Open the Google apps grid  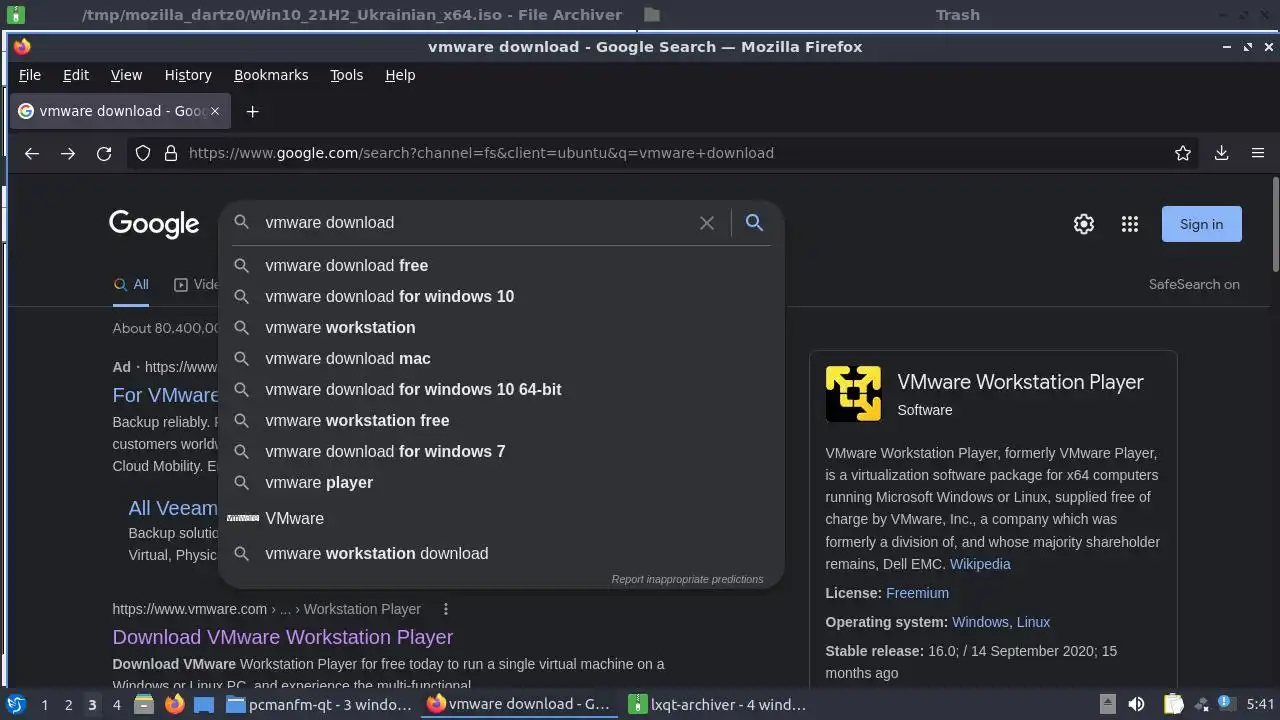[x=1130, y=224]
